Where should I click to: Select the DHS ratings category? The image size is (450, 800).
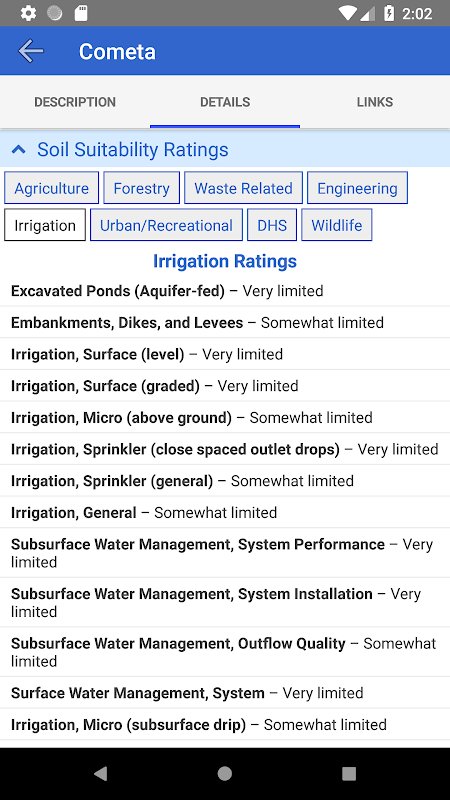tap(272, 224)
